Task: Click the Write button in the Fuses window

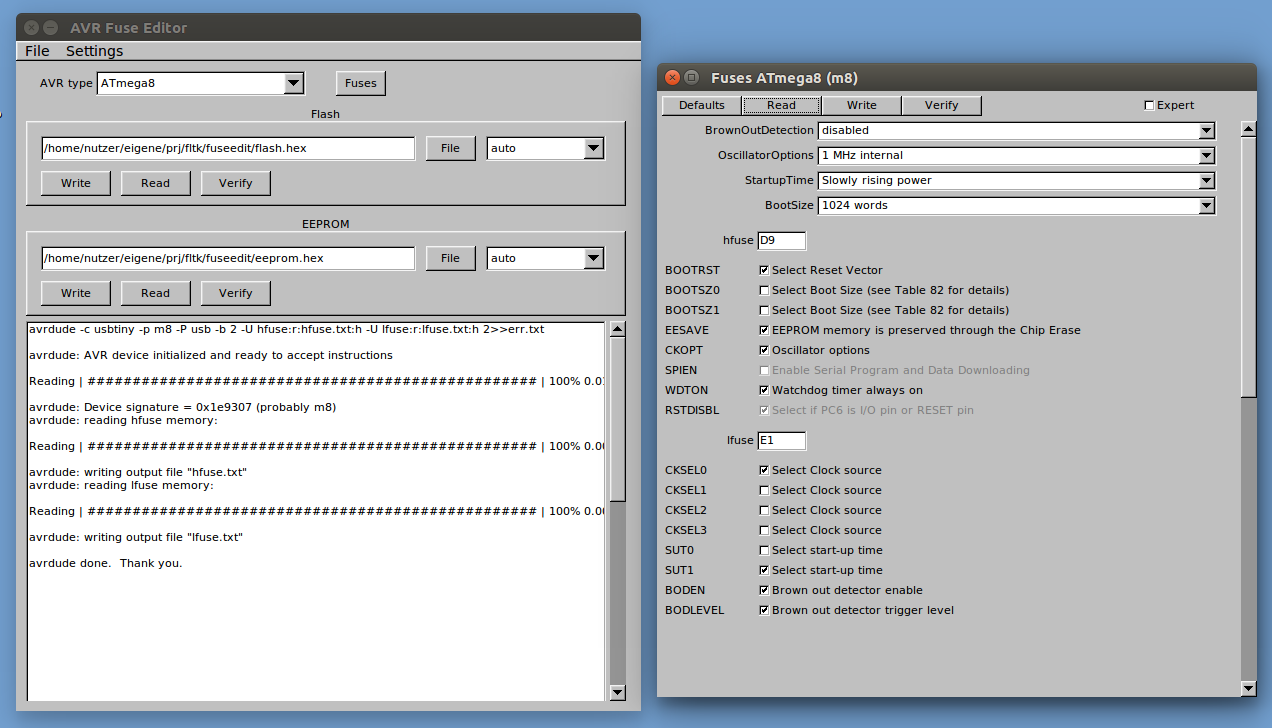Action: [x=862, y=105]
